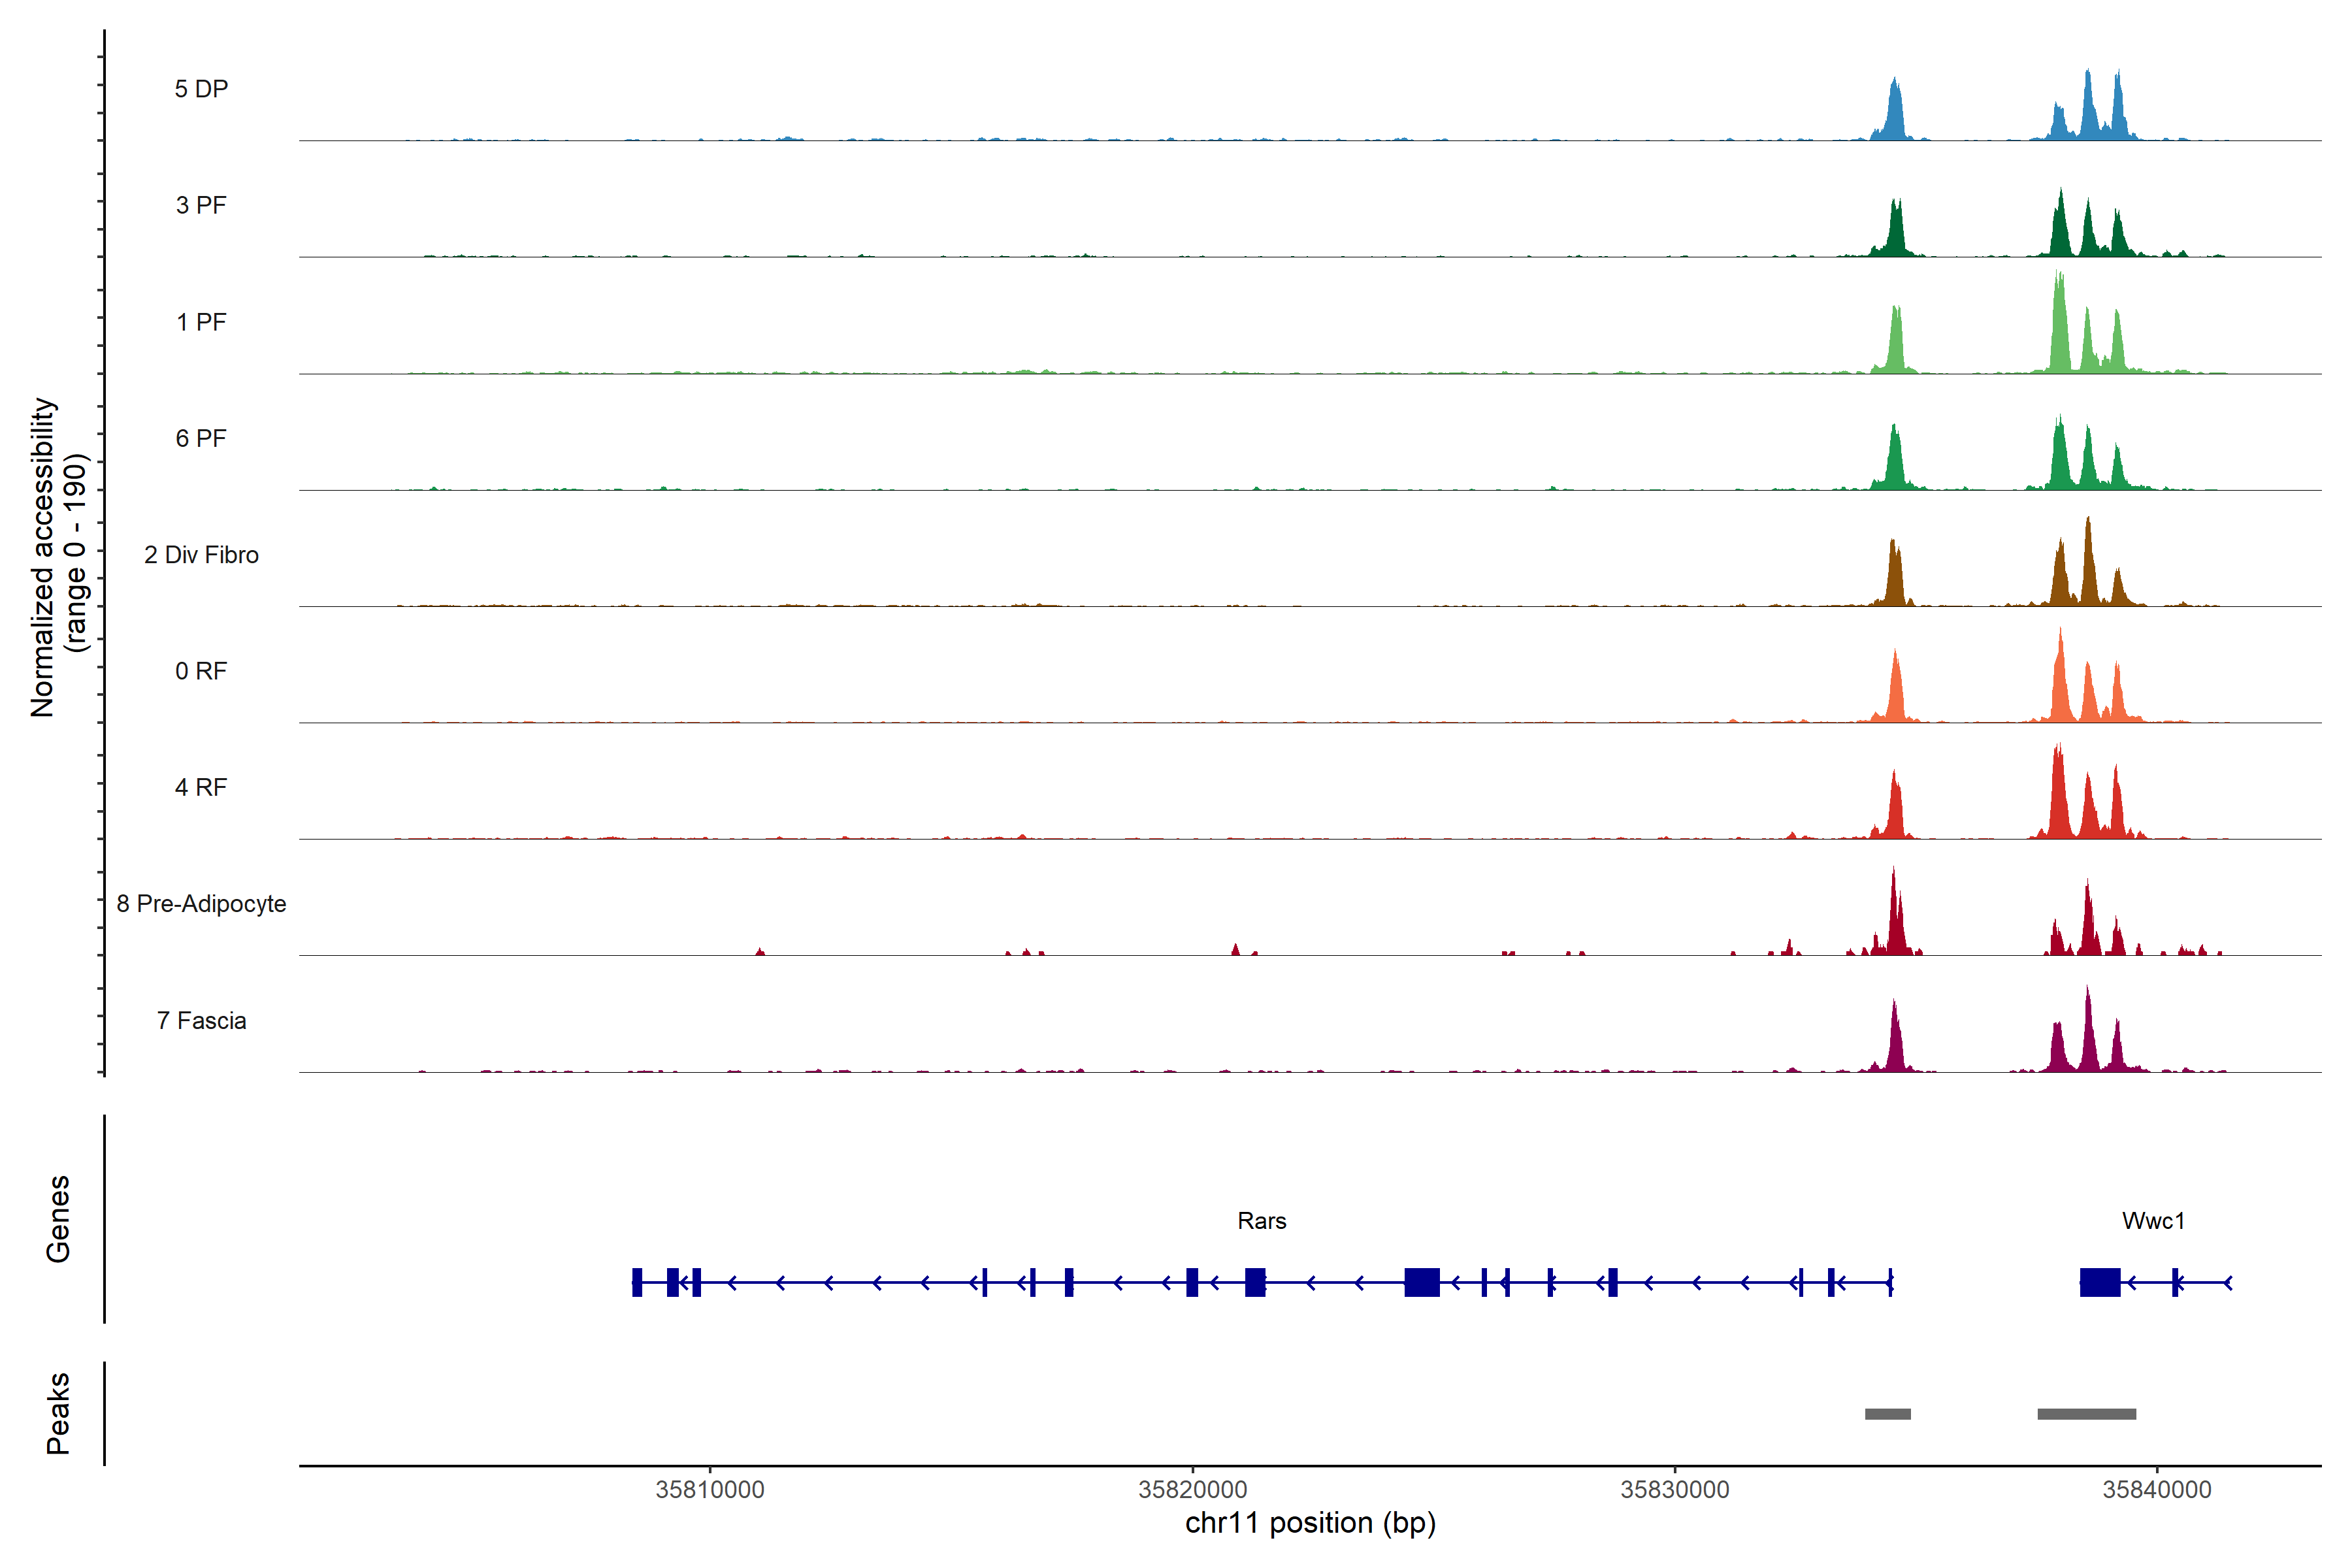Click the Wwc1 gene name
The width and height of the screenshot is (2352, 1568).
click(2153, 1221)
